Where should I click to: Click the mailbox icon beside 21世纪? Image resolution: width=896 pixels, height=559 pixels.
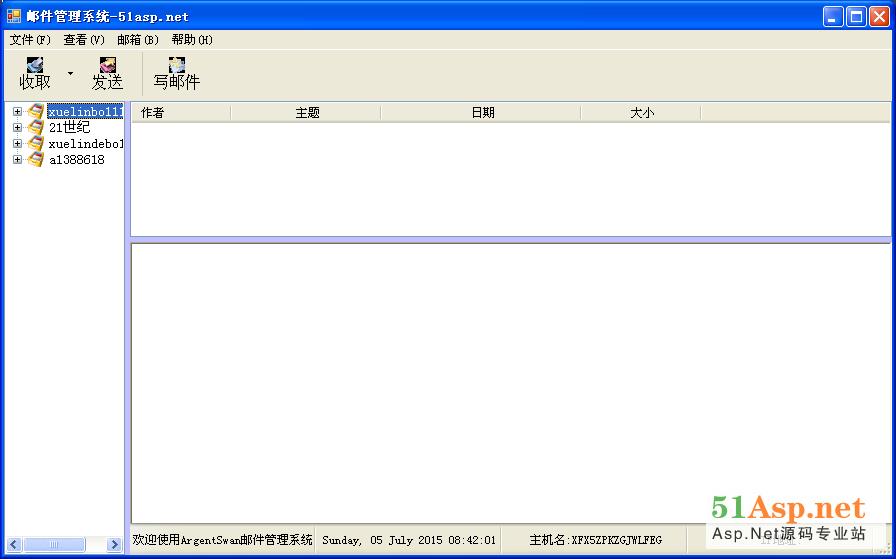[x=36, y=128]
